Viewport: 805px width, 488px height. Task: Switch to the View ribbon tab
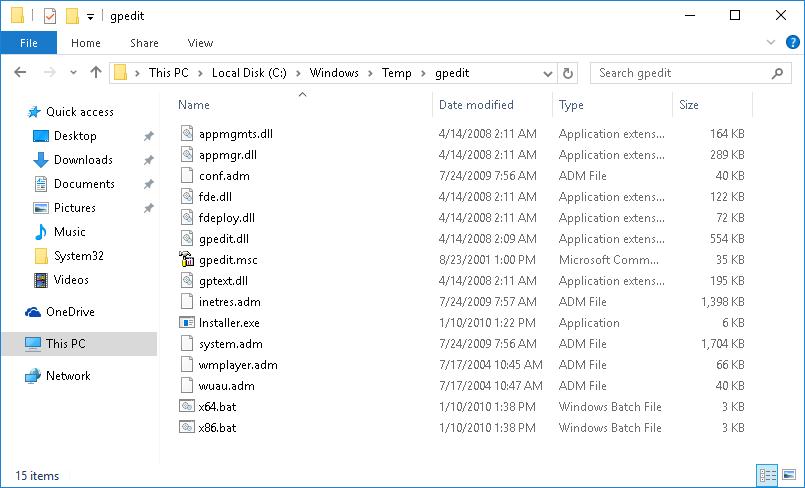200,43
